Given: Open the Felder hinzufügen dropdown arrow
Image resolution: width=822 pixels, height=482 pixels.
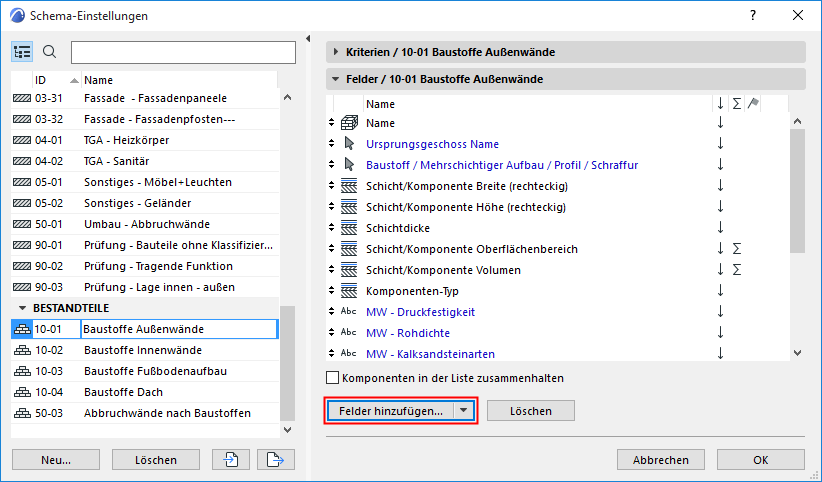Looking at the screenshot, I should coord(463,411).
